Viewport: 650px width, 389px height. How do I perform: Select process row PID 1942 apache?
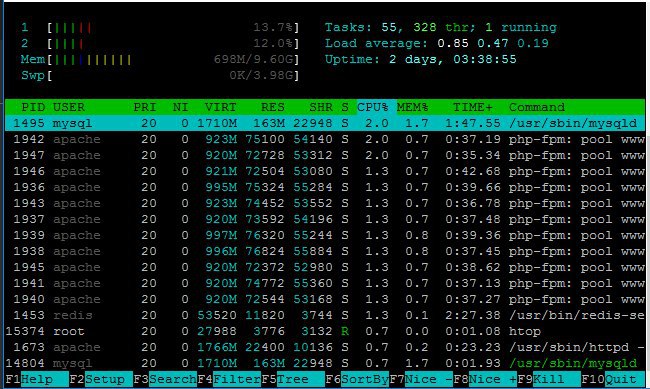click(325, 139)
